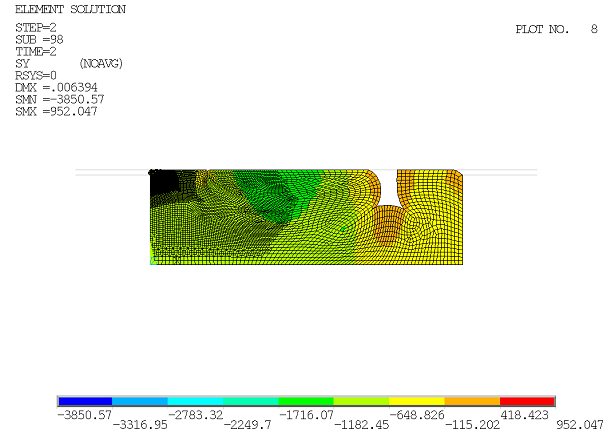Viewport: 615px width, 442px height.
Task: Select the SMN =-3850.57 minimum value text
Action: click(60, 100)
